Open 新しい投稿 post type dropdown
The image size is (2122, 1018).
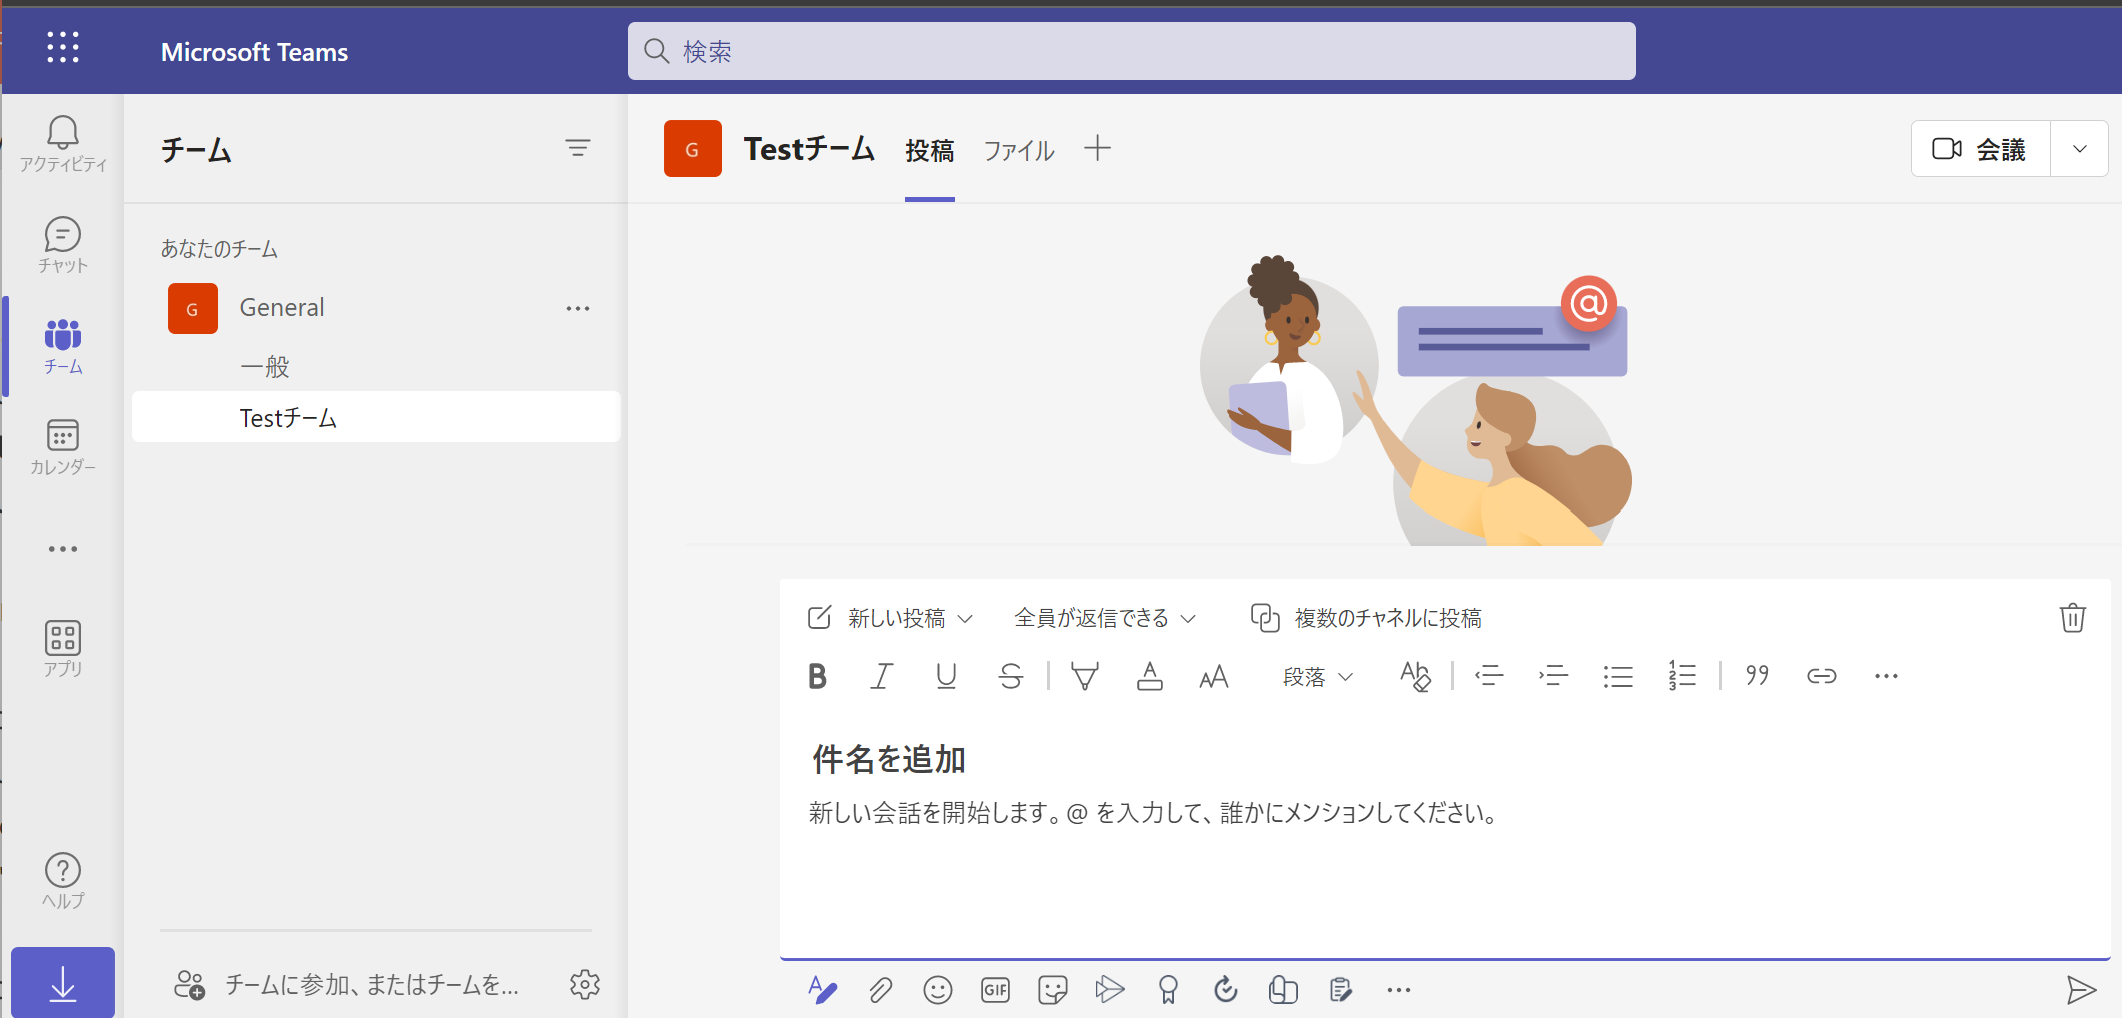coord(890,618)
